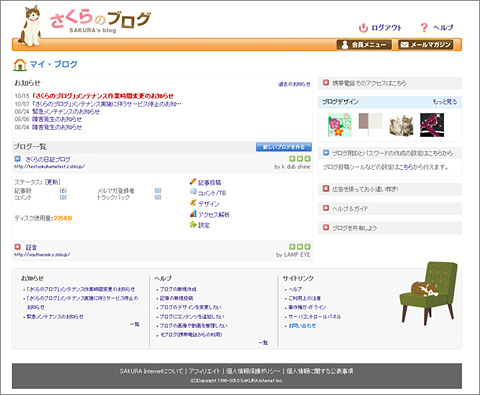
Task: Click the 新しいブログを作る button
Action: click(x=284, y=147)
